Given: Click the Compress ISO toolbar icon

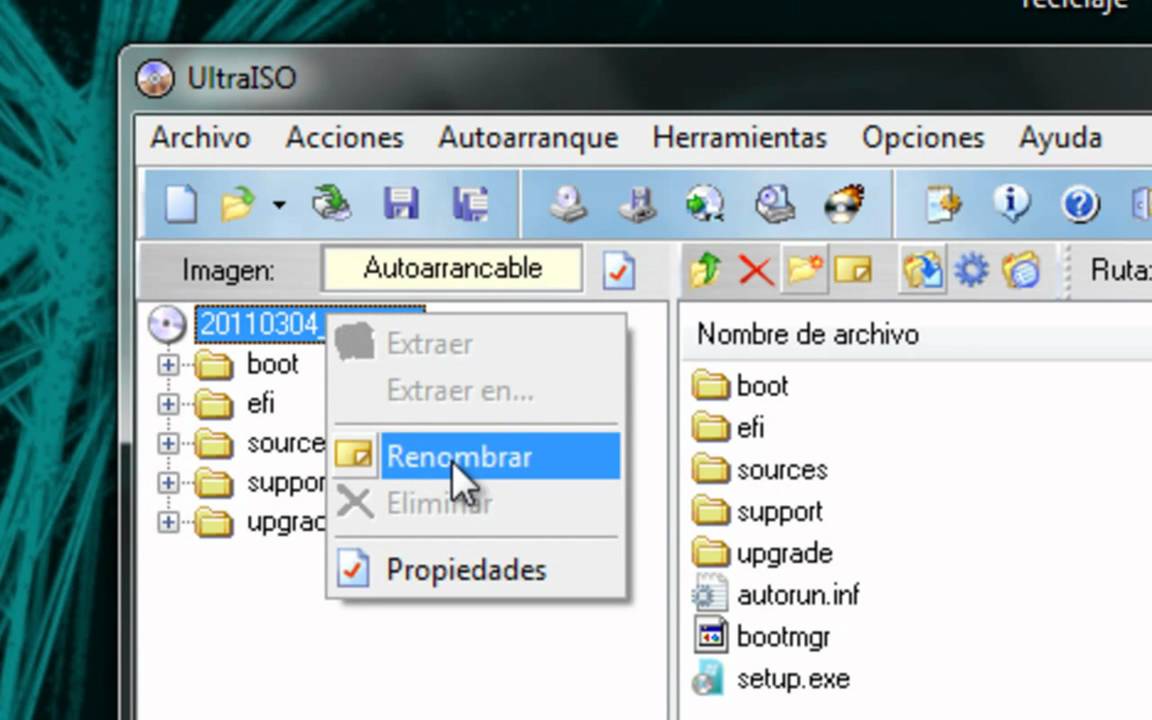Looking at the screenshot, I should pyautogui.click(x=637, y=204).
